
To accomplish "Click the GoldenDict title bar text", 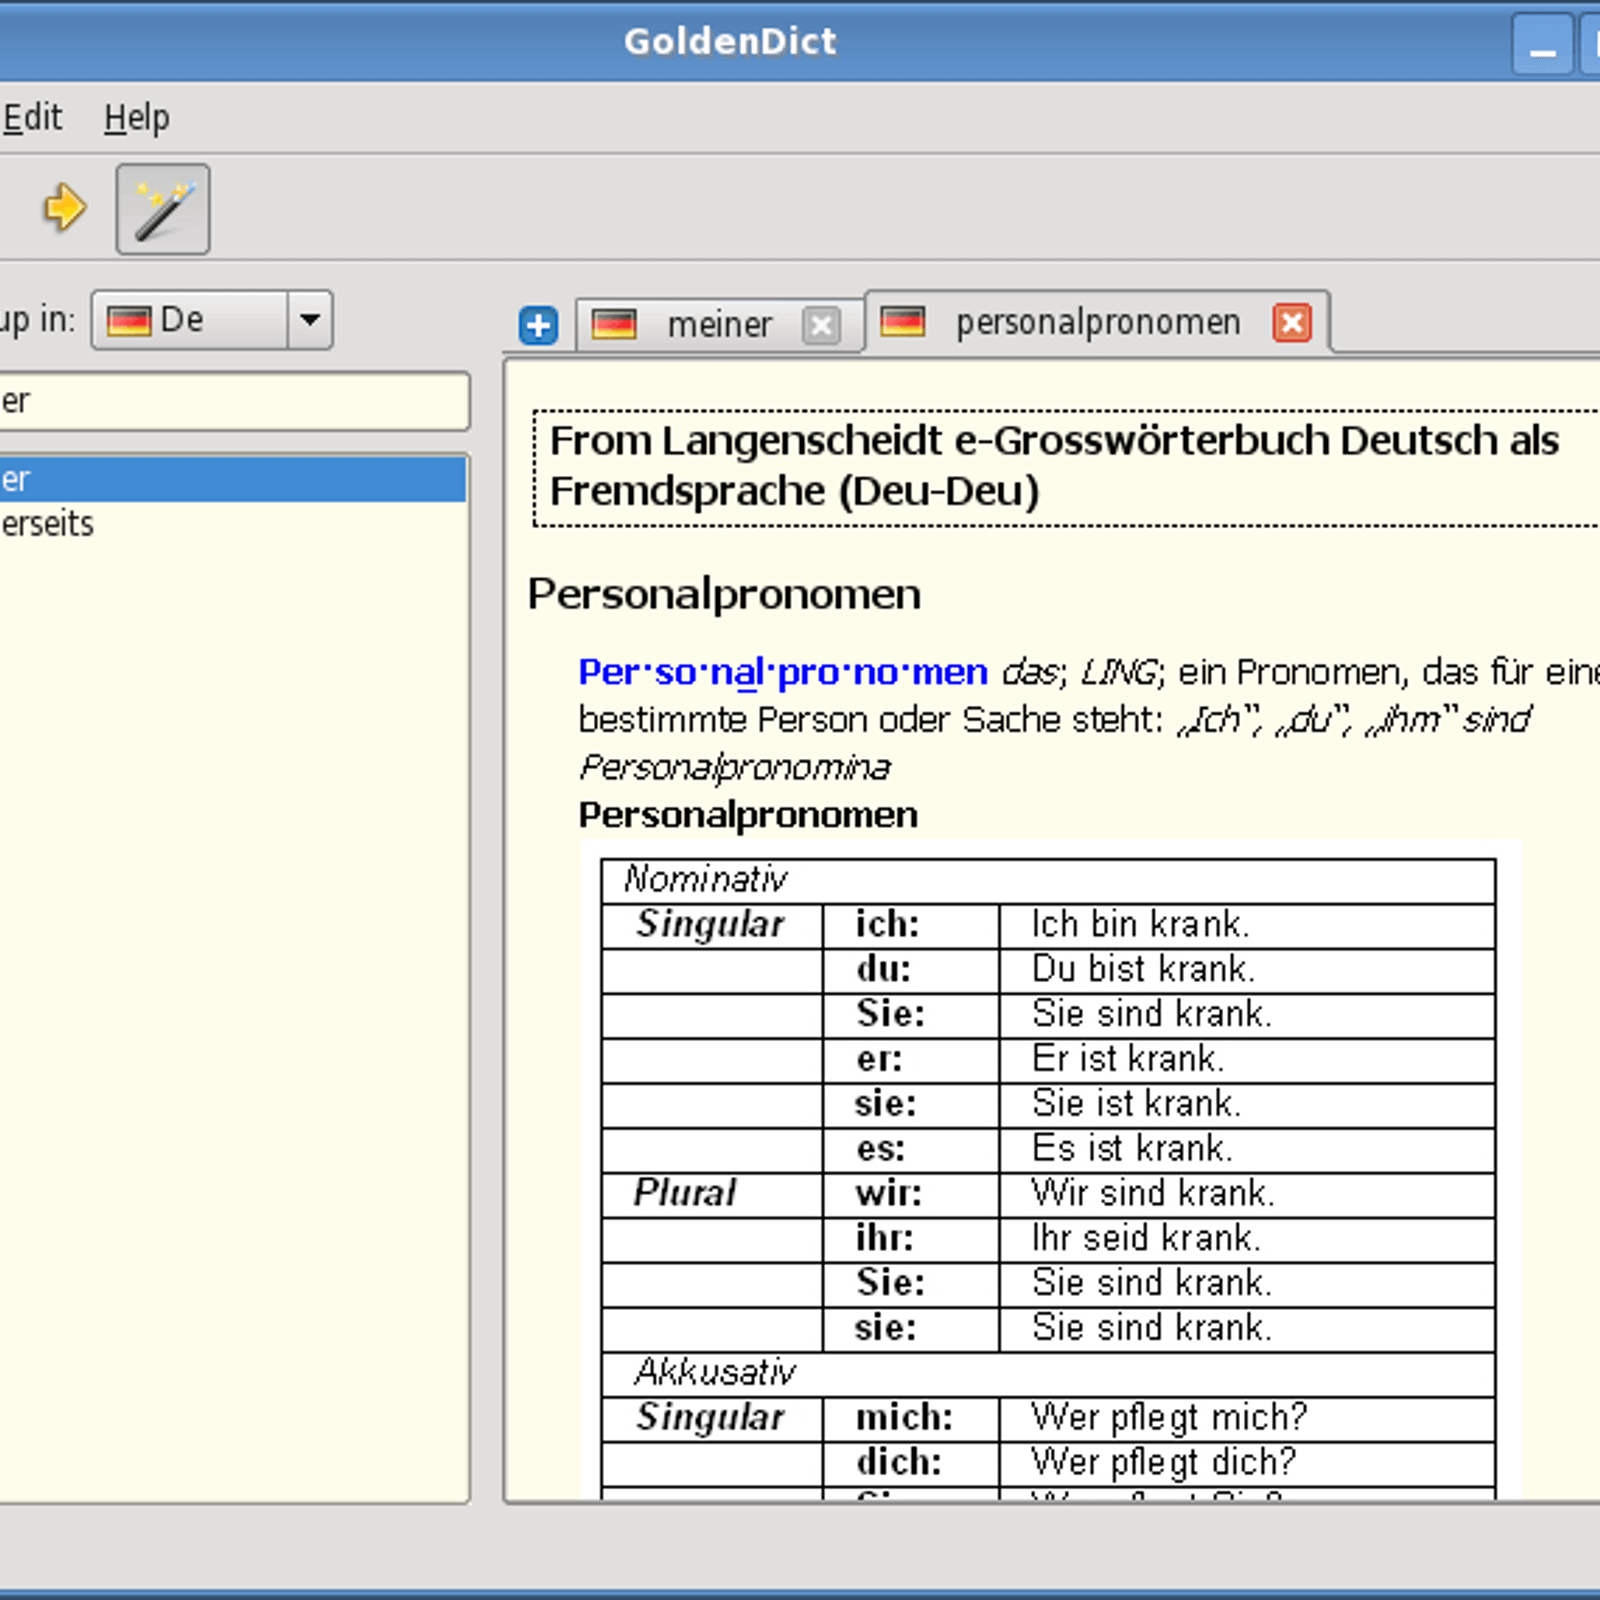I will [730, 41].
